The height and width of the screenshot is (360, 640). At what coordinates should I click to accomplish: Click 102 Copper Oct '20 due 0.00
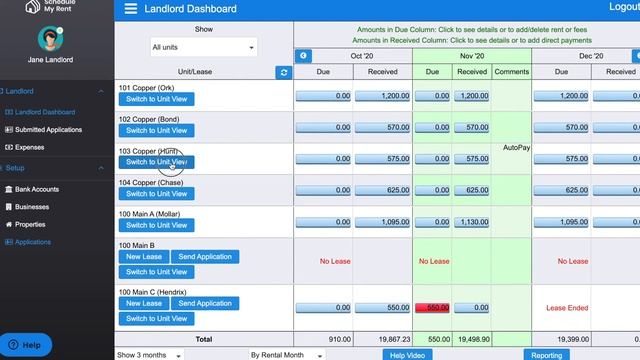(323, 127)
